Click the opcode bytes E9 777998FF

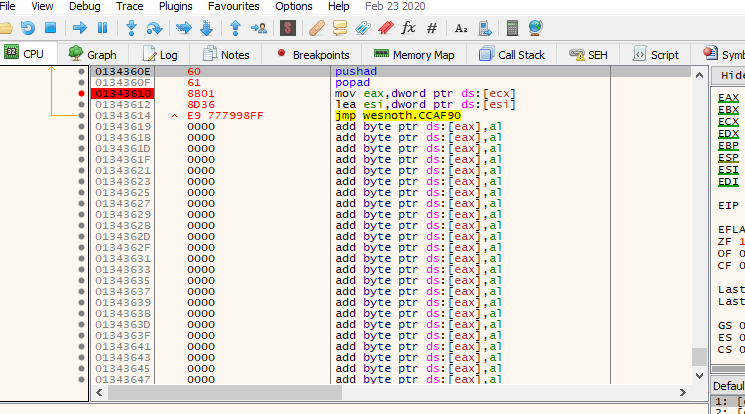[x=225, y=116]
